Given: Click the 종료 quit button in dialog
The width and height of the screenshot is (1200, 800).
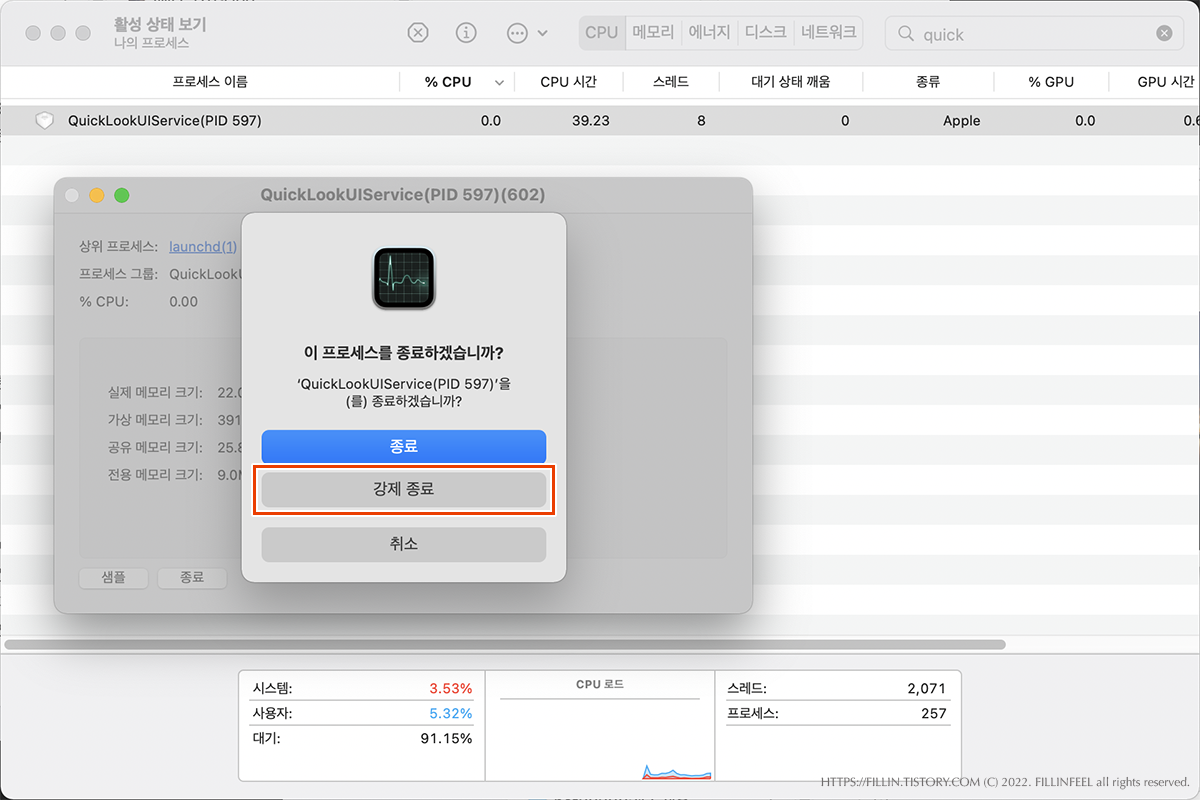Looking at the screenshot, I should [404, 446].
